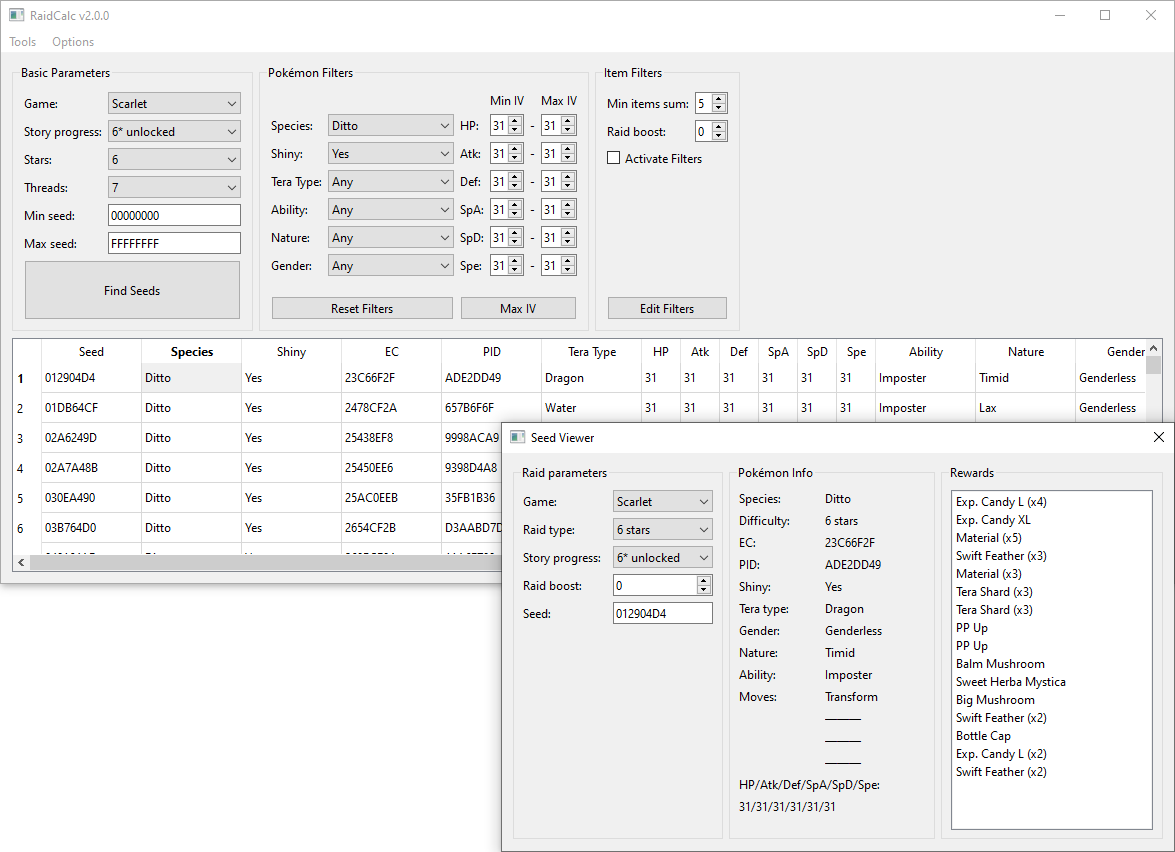Sort table by Species column header
Screen dimensions: 1175x852
(192, 351)
